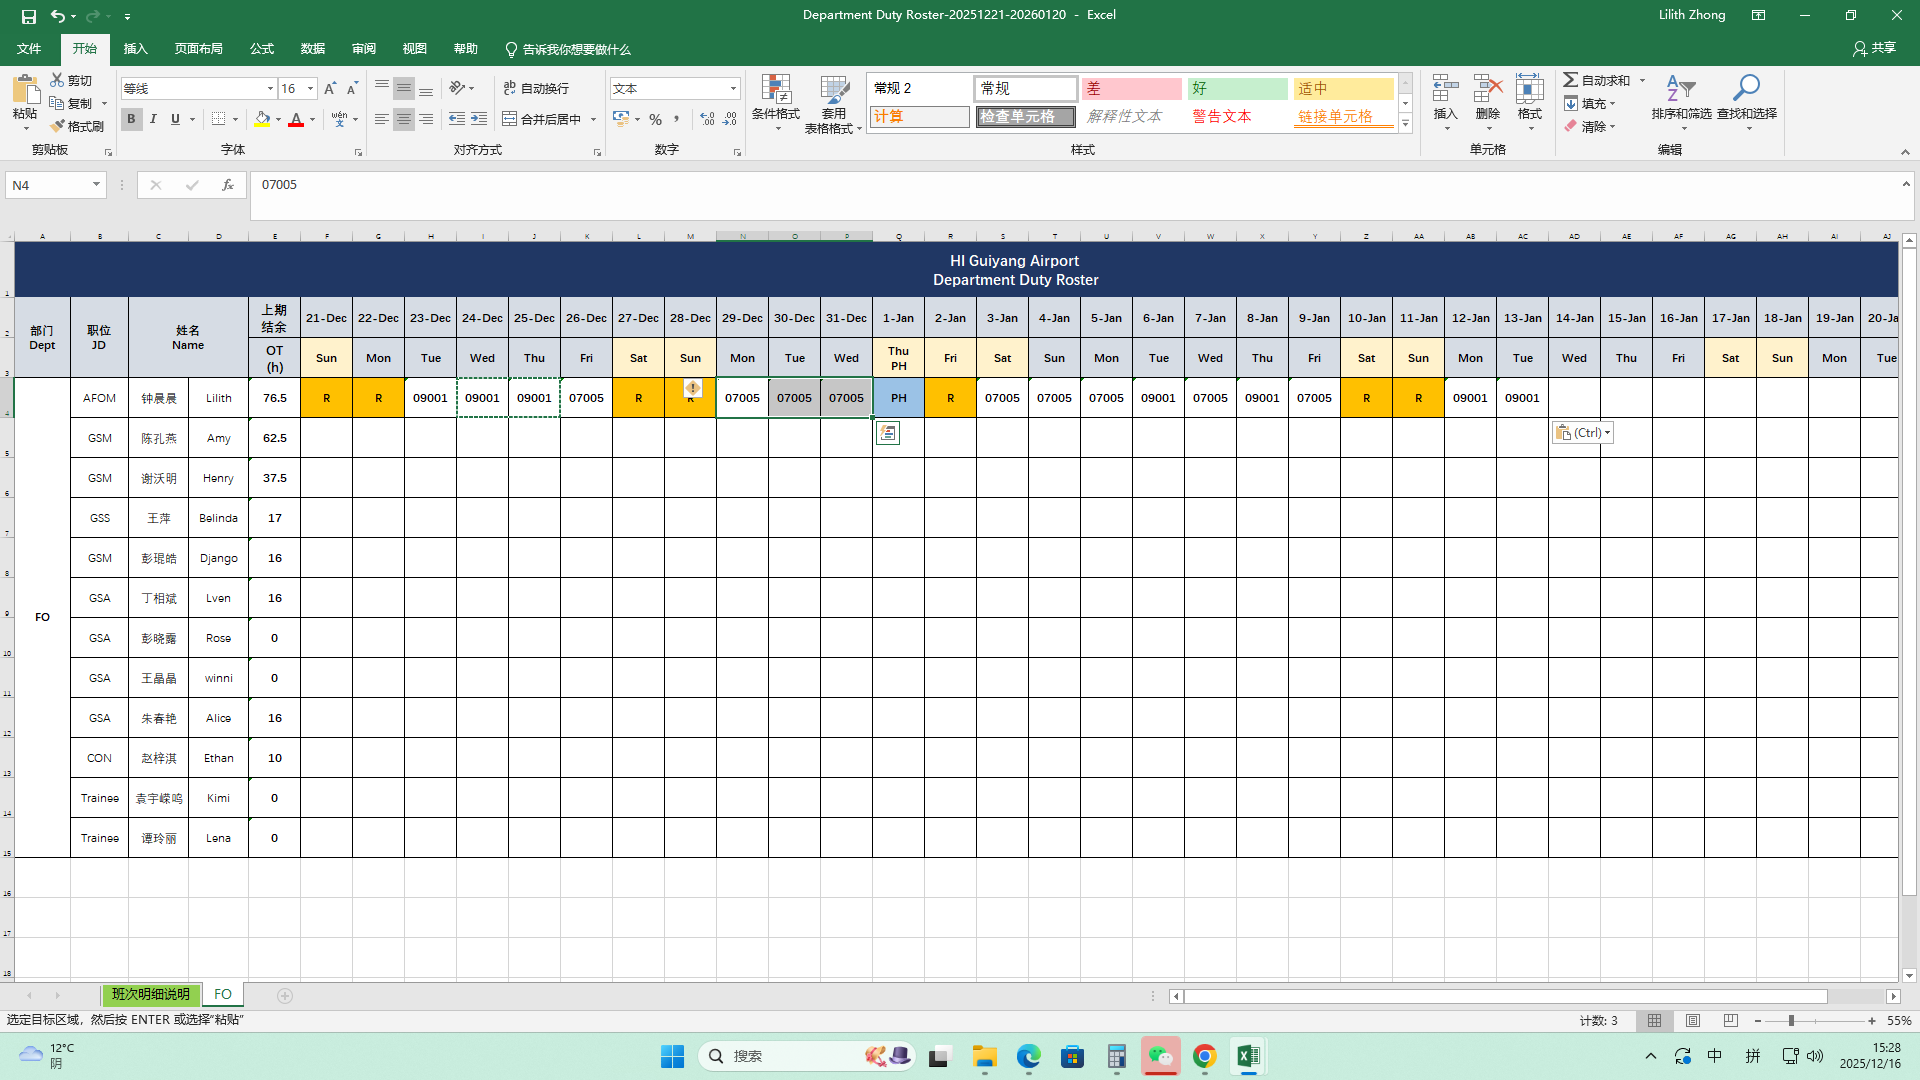
Task: Toggle Italic formatting
Action: [153, 119]
